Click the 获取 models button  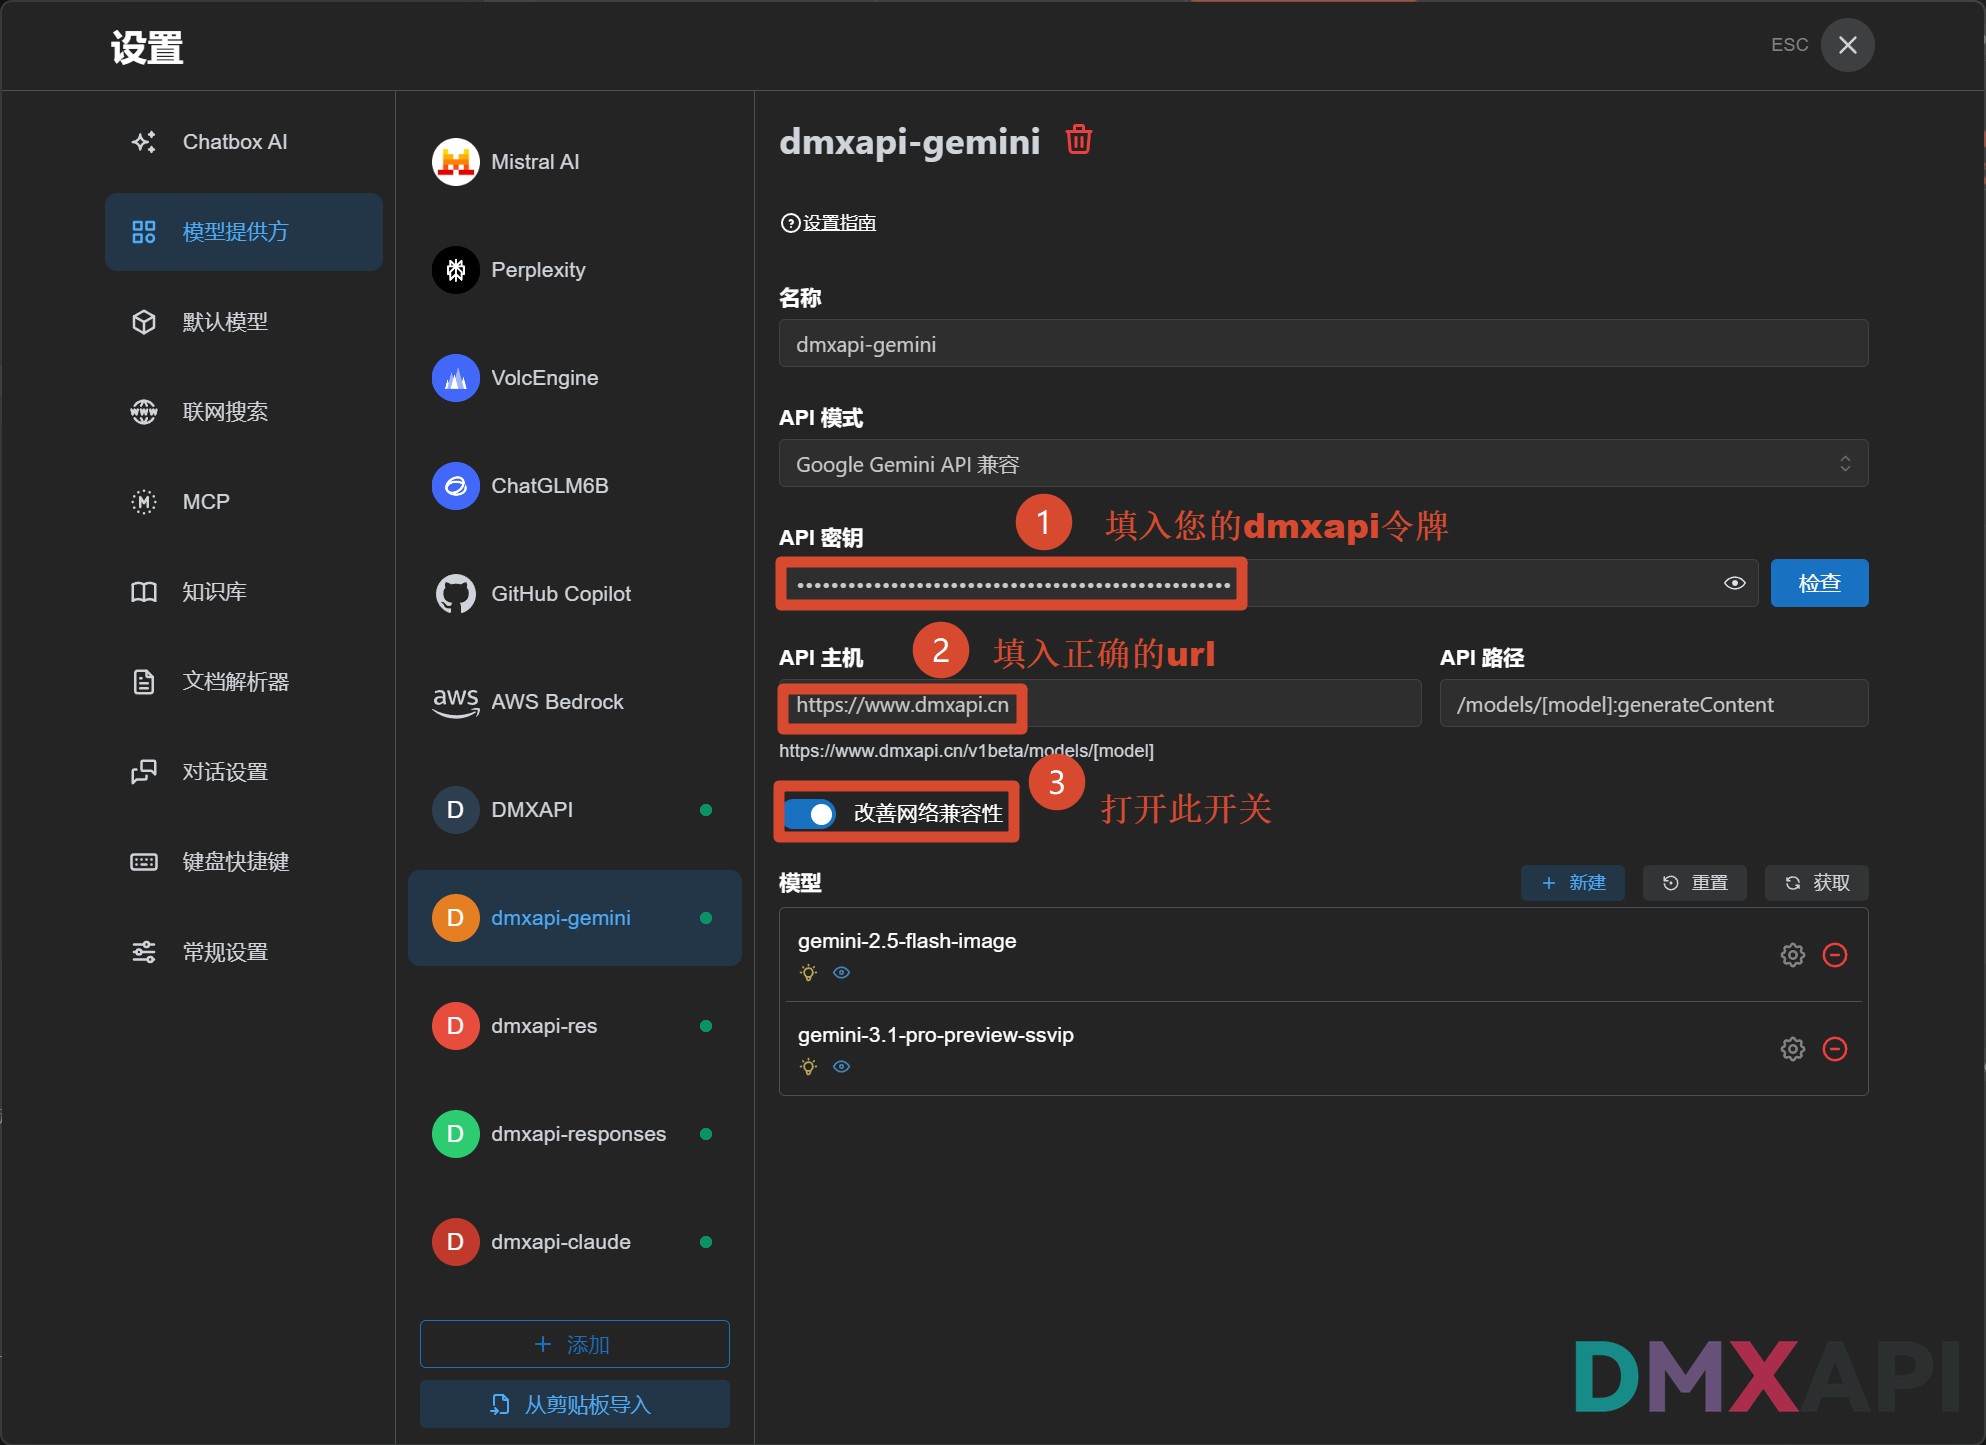(x=1817, y=883)
